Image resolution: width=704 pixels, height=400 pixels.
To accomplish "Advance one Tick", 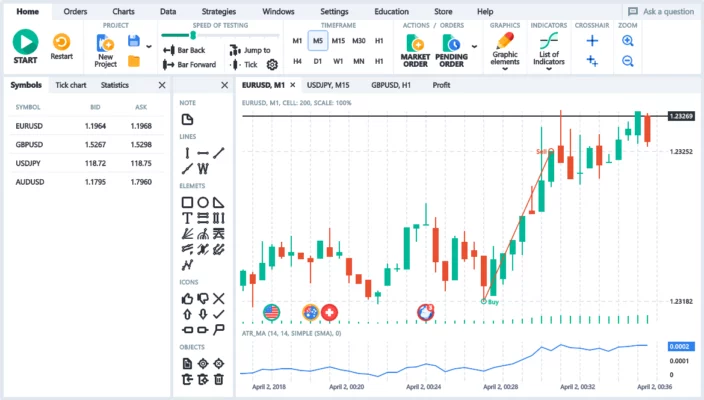I will tap(244, 65).
